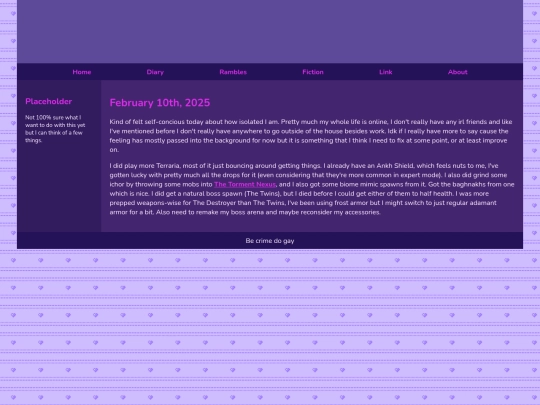The height and width of the screenshot is (405, 540).
Task: Click paragraph starting 'I did play more Terraria'
Action: [312, 189]
